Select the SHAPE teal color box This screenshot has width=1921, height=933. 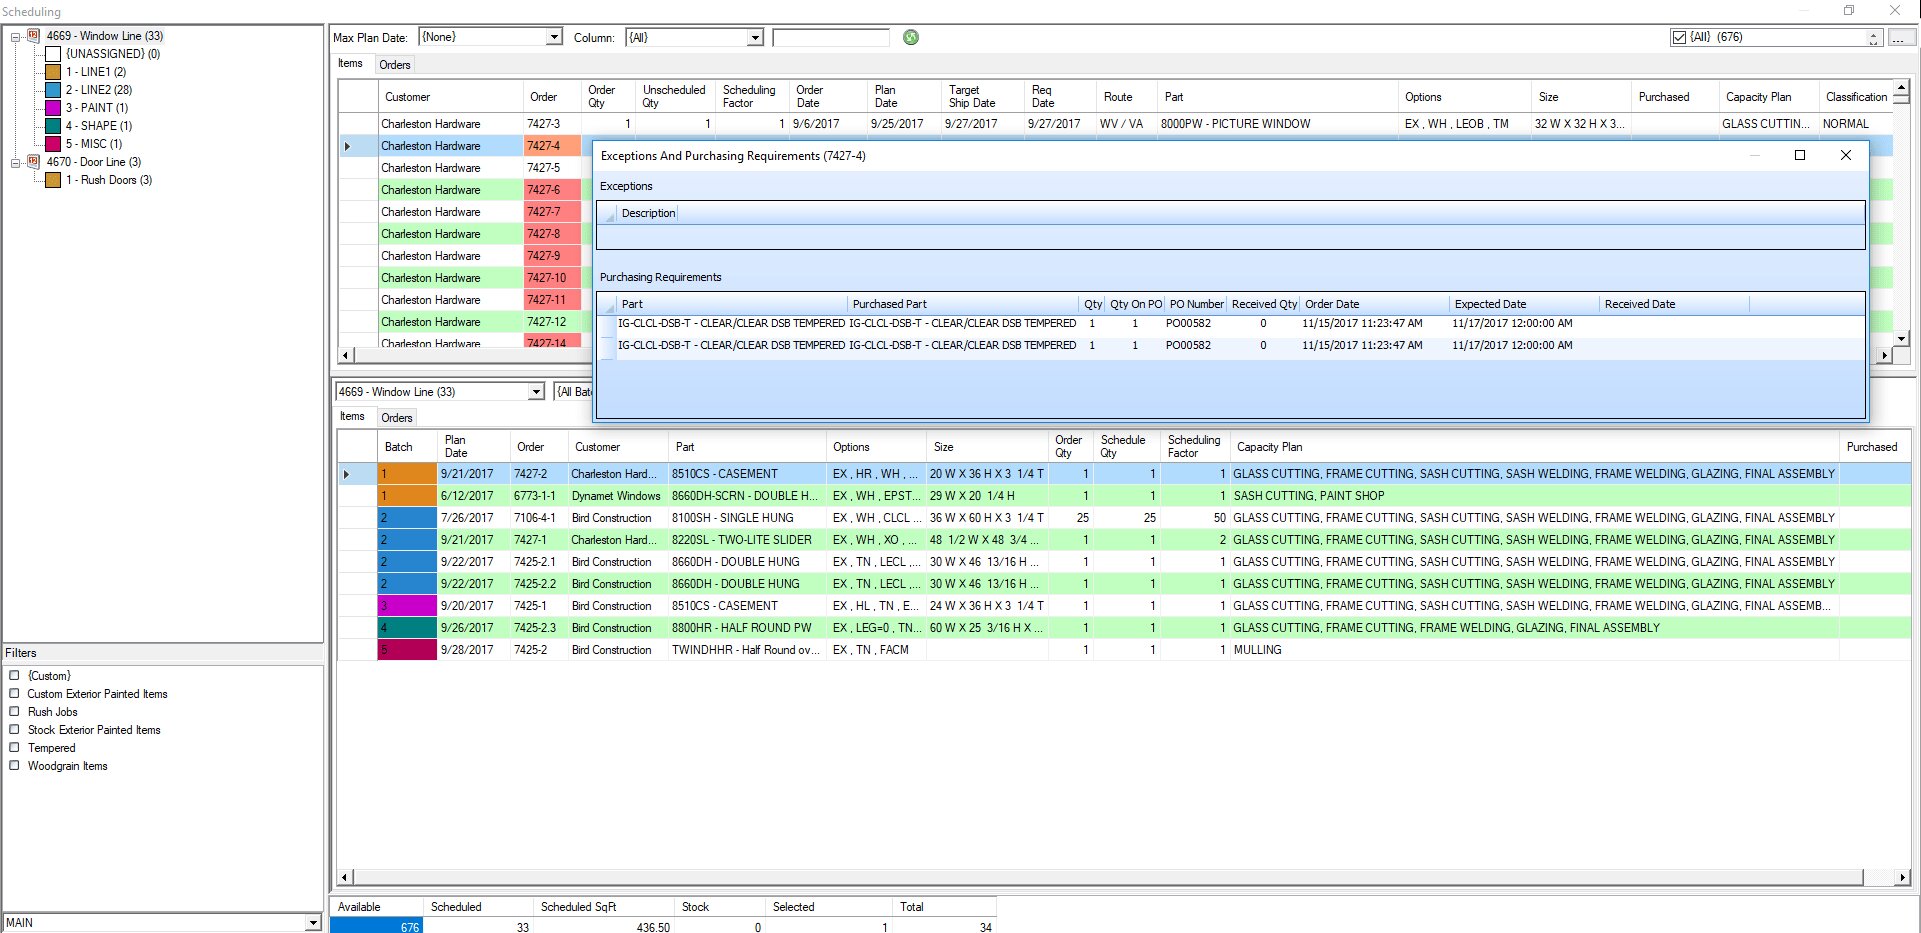coord(53,126)
